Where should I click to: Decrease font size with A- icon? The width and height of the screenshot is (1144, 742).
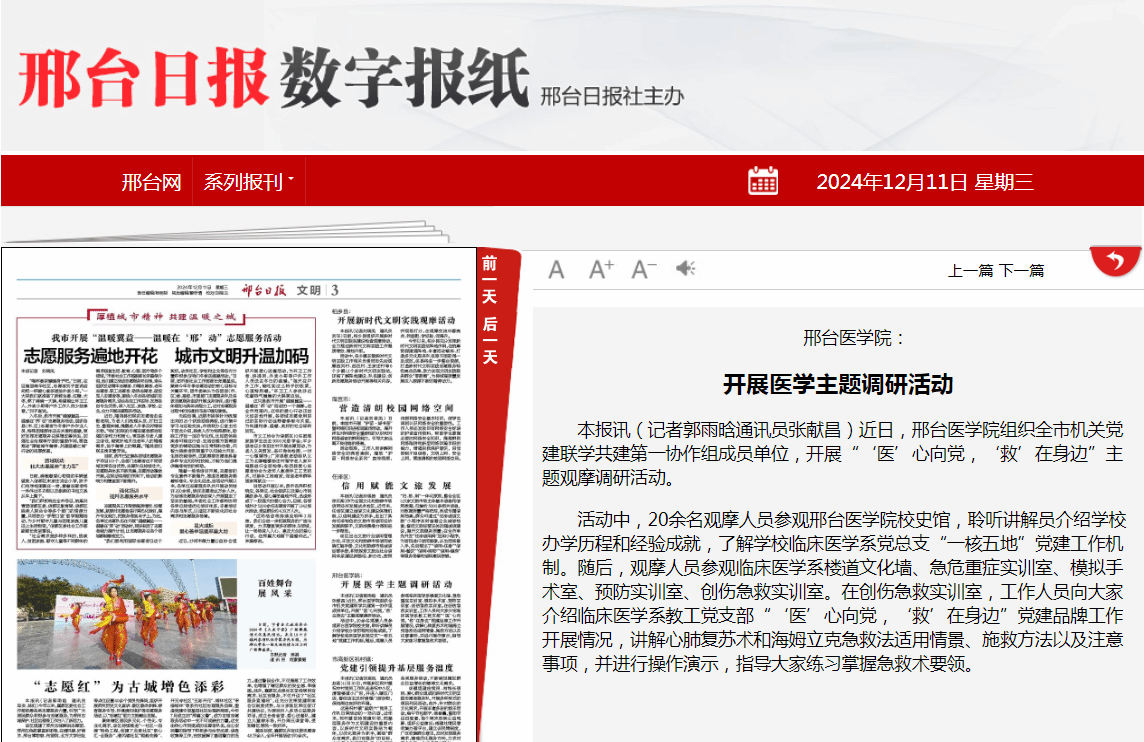pyautogui.click(x=643, y=269)
